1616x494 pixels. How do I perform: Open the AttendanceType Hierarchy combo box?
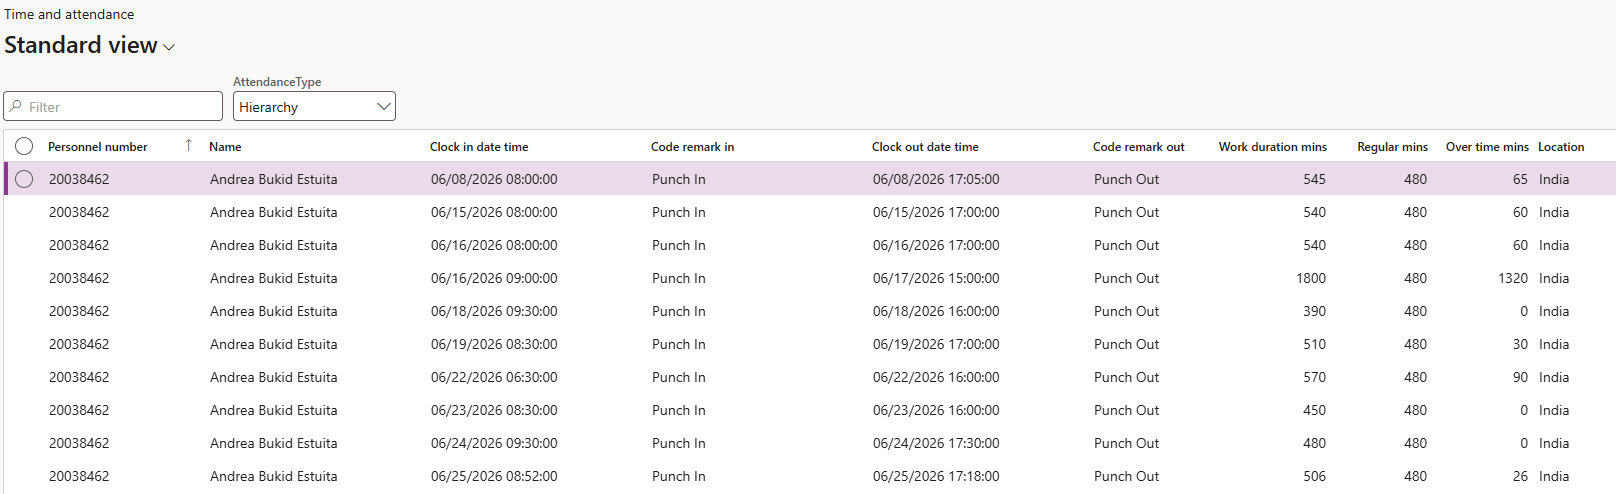pos(314,106)
